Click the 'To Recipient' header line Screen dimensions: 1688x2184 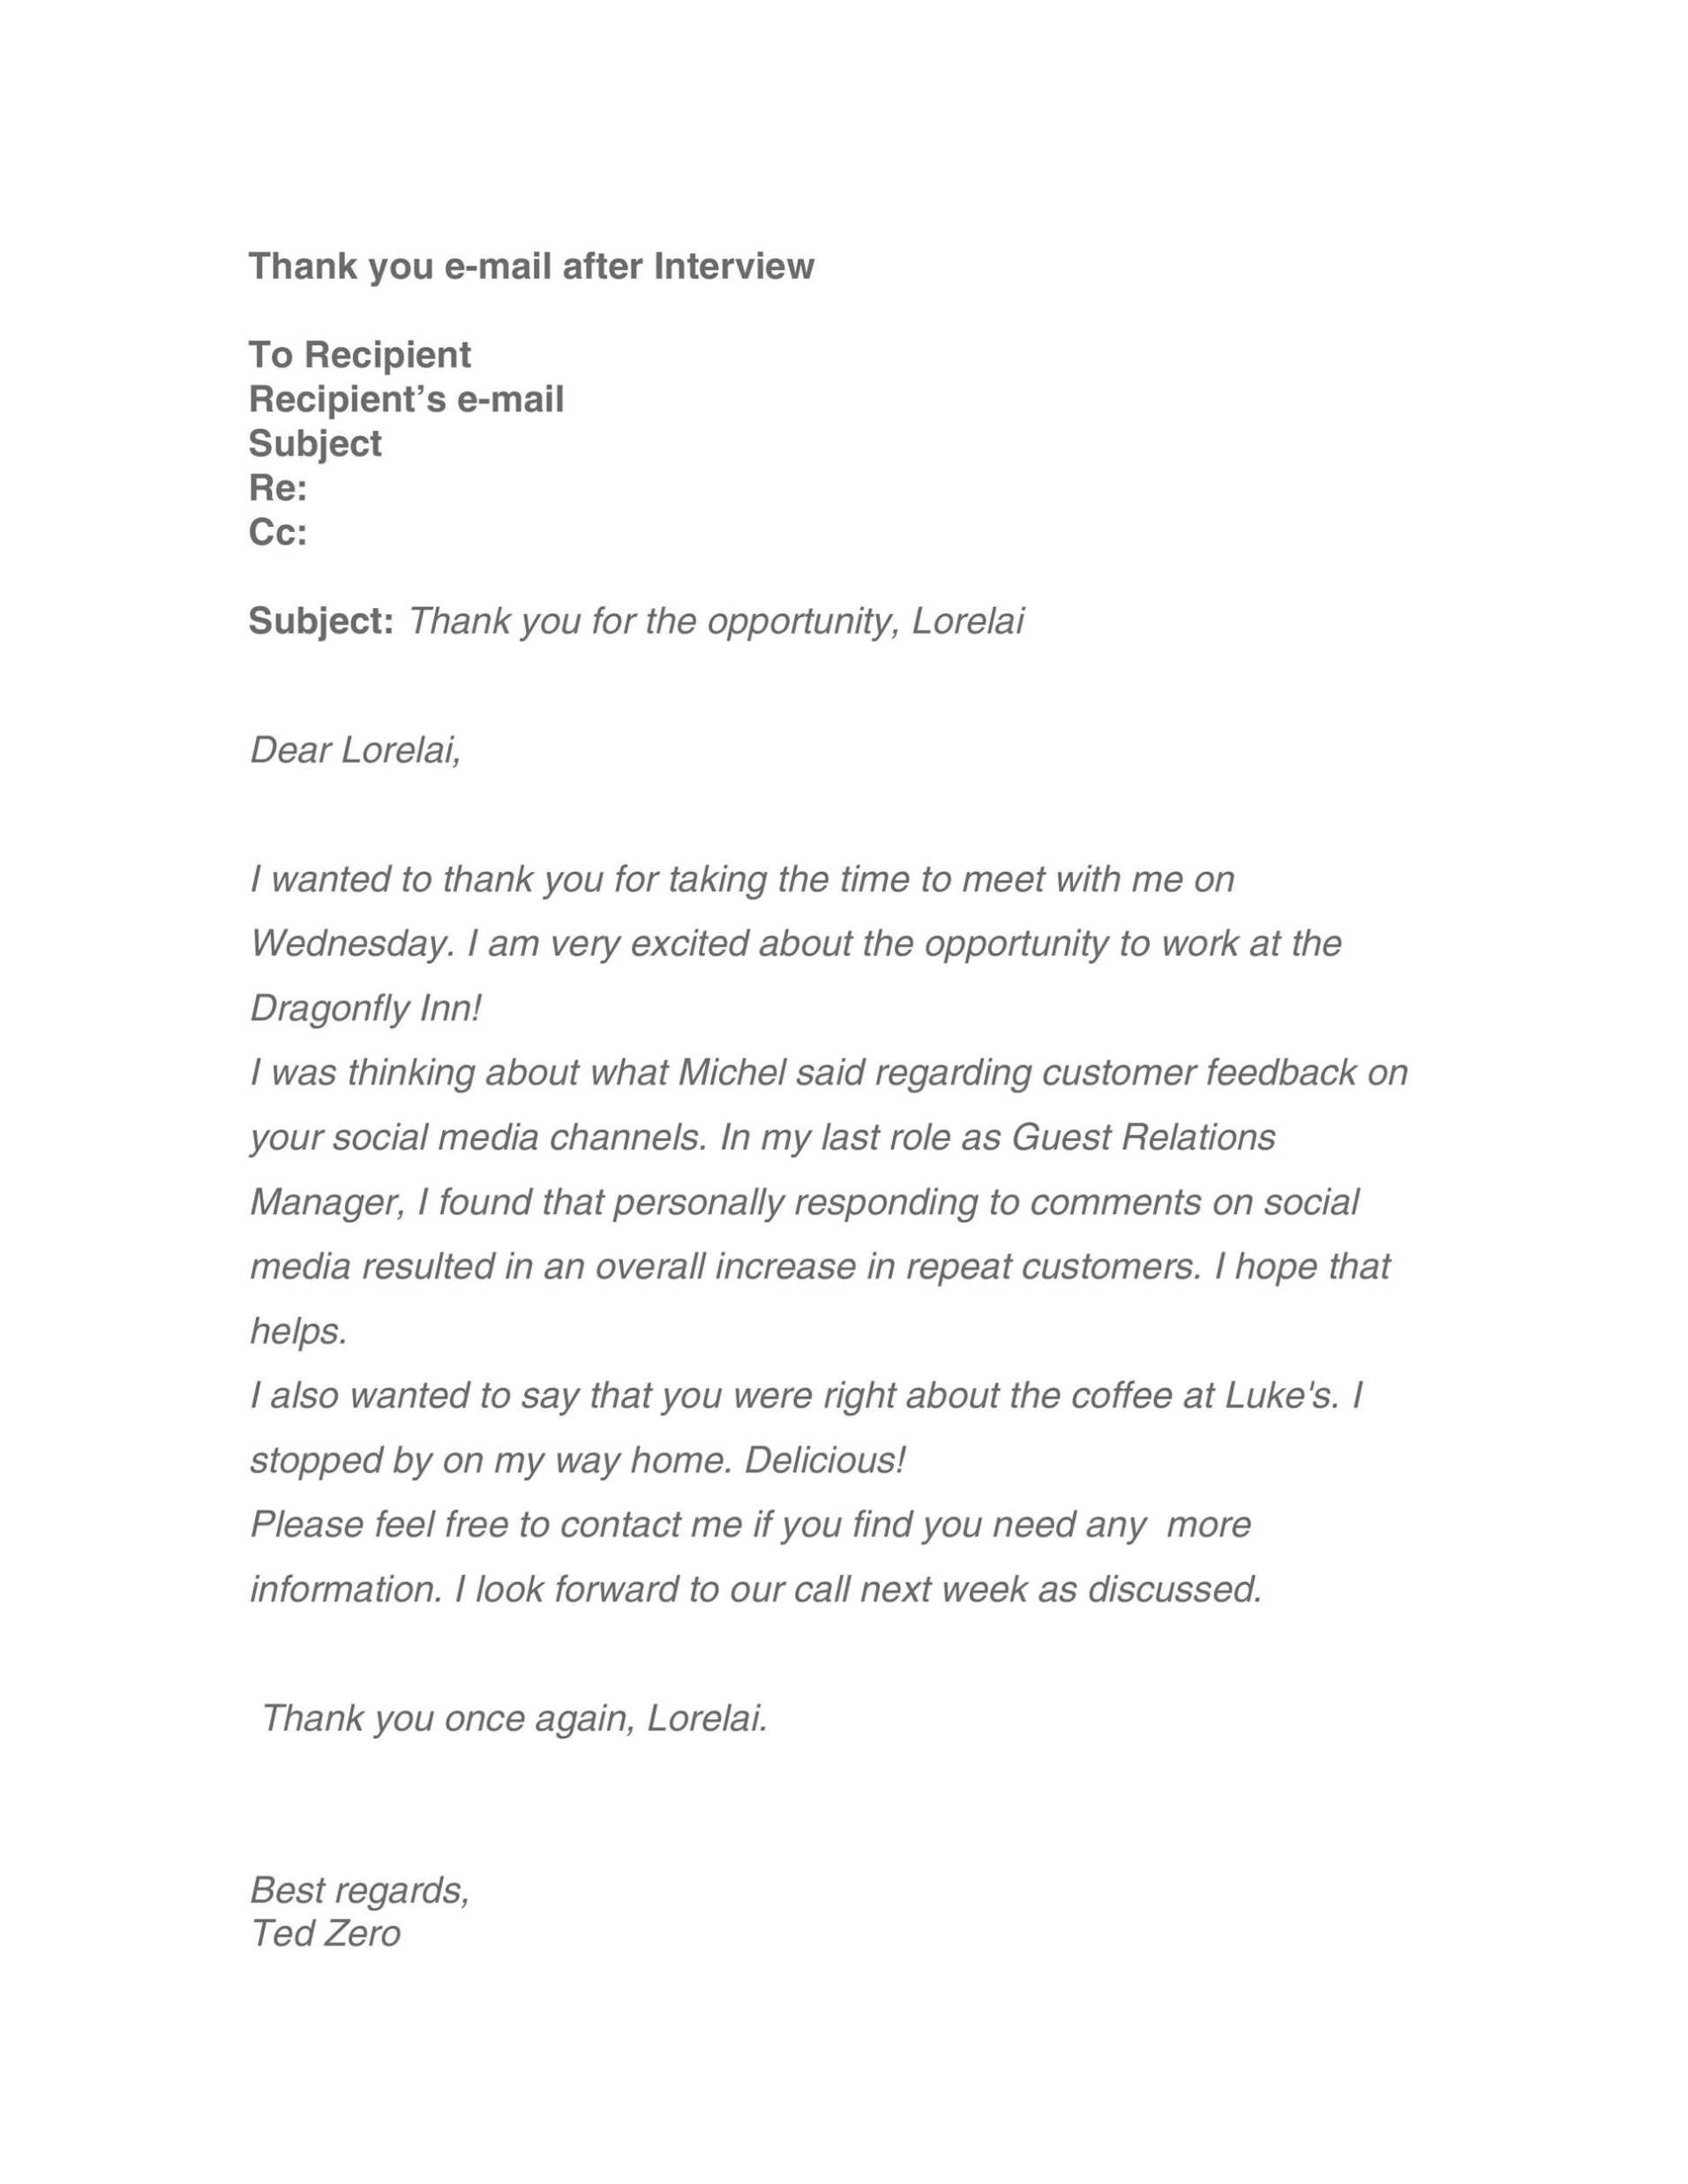click(359, 355)
